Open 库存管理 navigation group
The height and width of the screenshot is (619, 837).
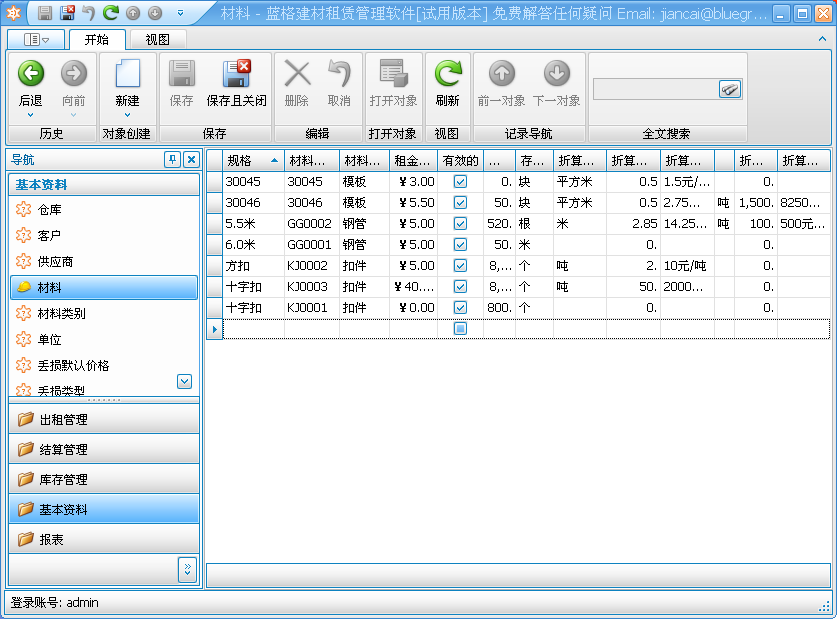pyautogui.click(x=104, y=479)
